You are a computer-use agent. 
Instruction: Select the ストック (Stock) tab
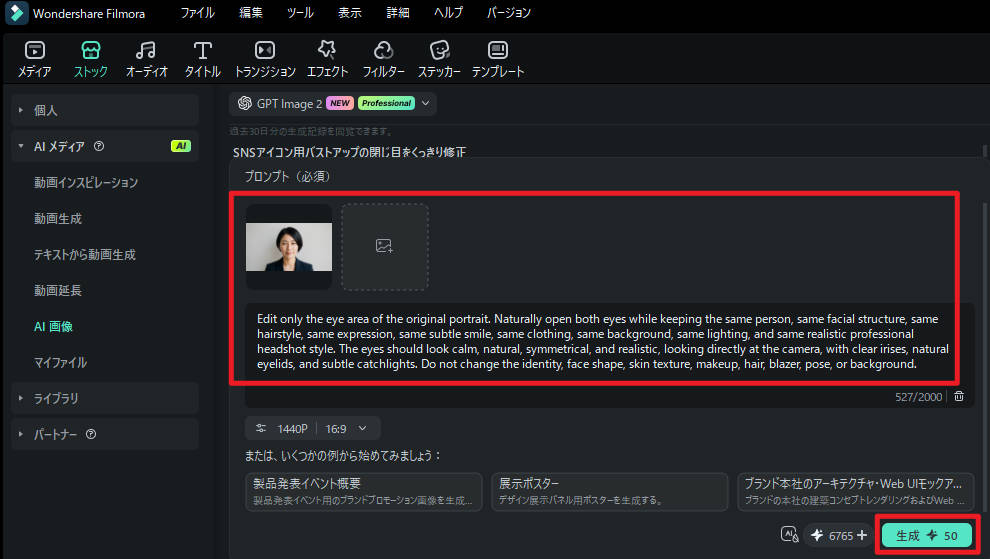[90, 59]
